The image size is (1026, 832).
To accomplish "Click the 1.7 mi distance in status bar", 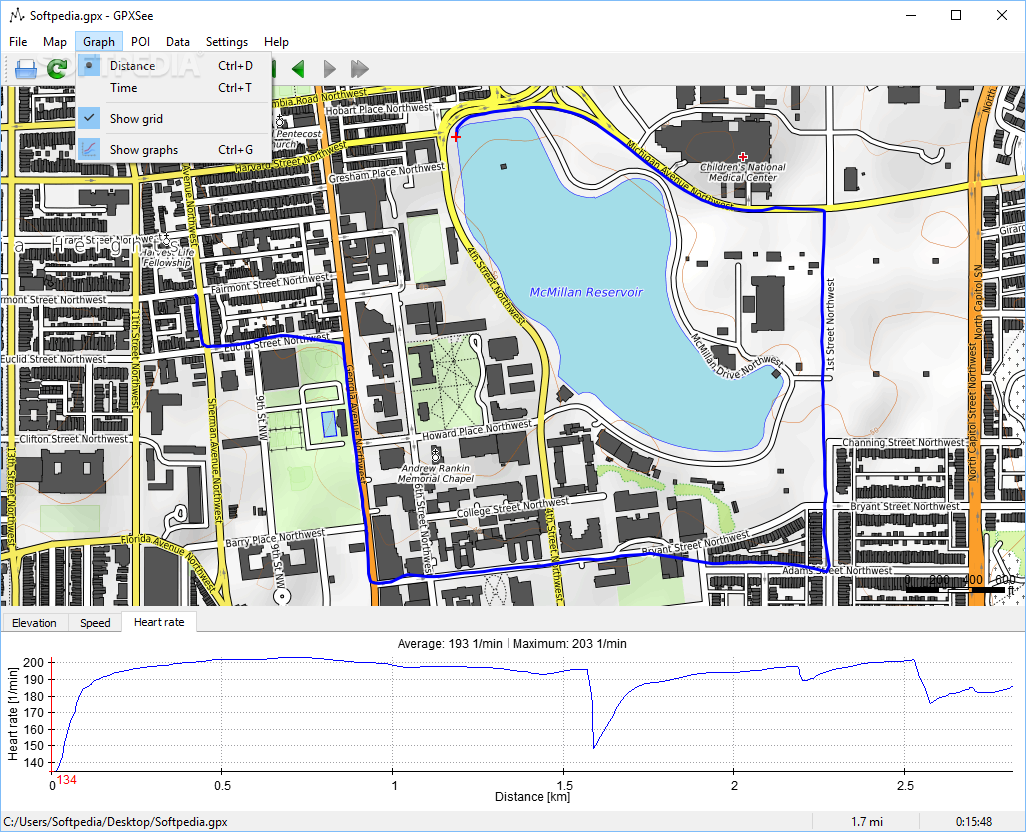I will point(867,822).
